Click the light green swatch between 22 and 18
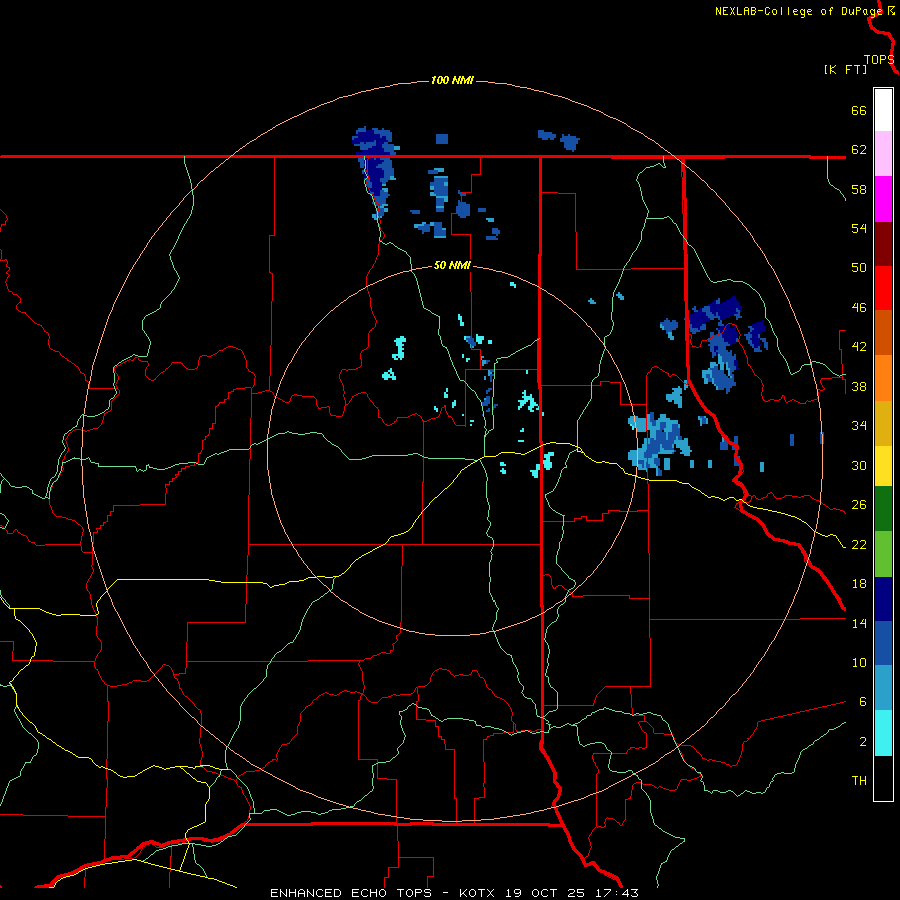This screenshot has height=900, width=900. [x=883, y=554]
